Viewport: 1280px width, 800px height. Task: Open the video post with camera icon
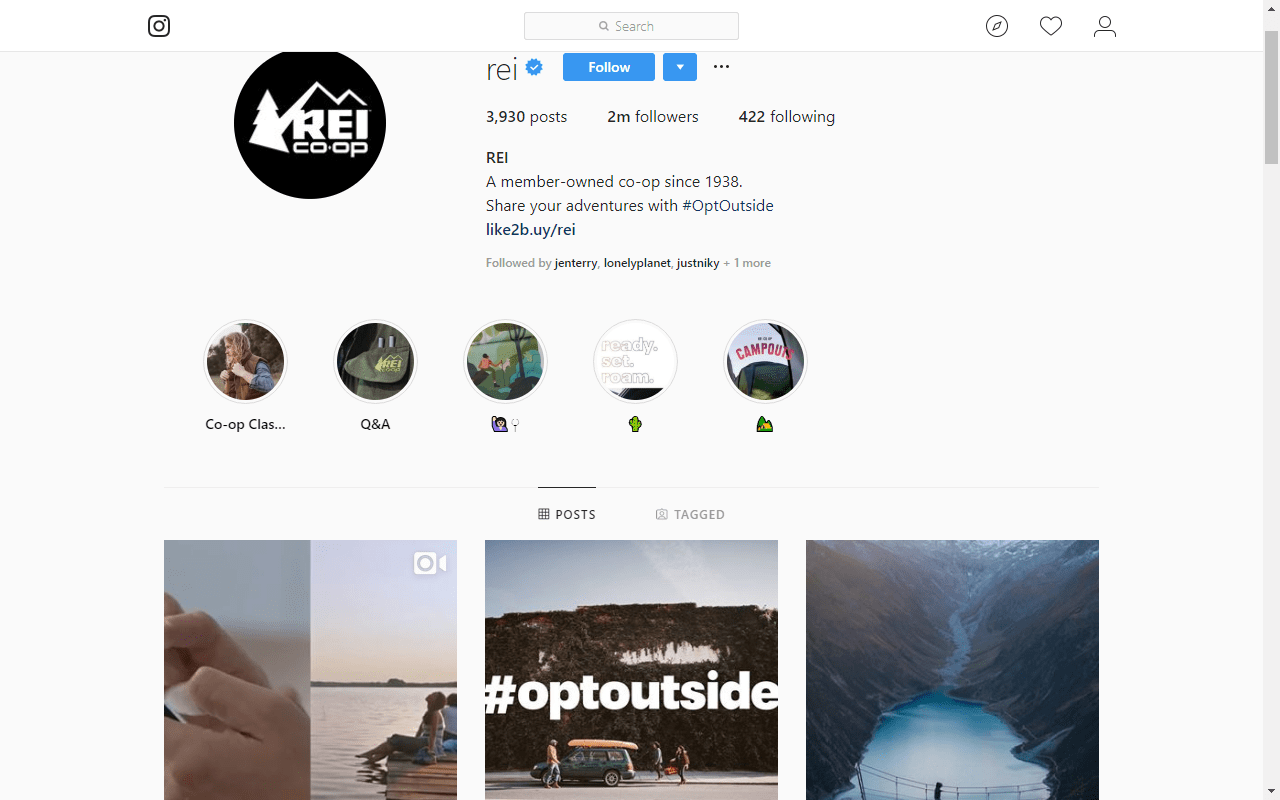coord(310,670)
